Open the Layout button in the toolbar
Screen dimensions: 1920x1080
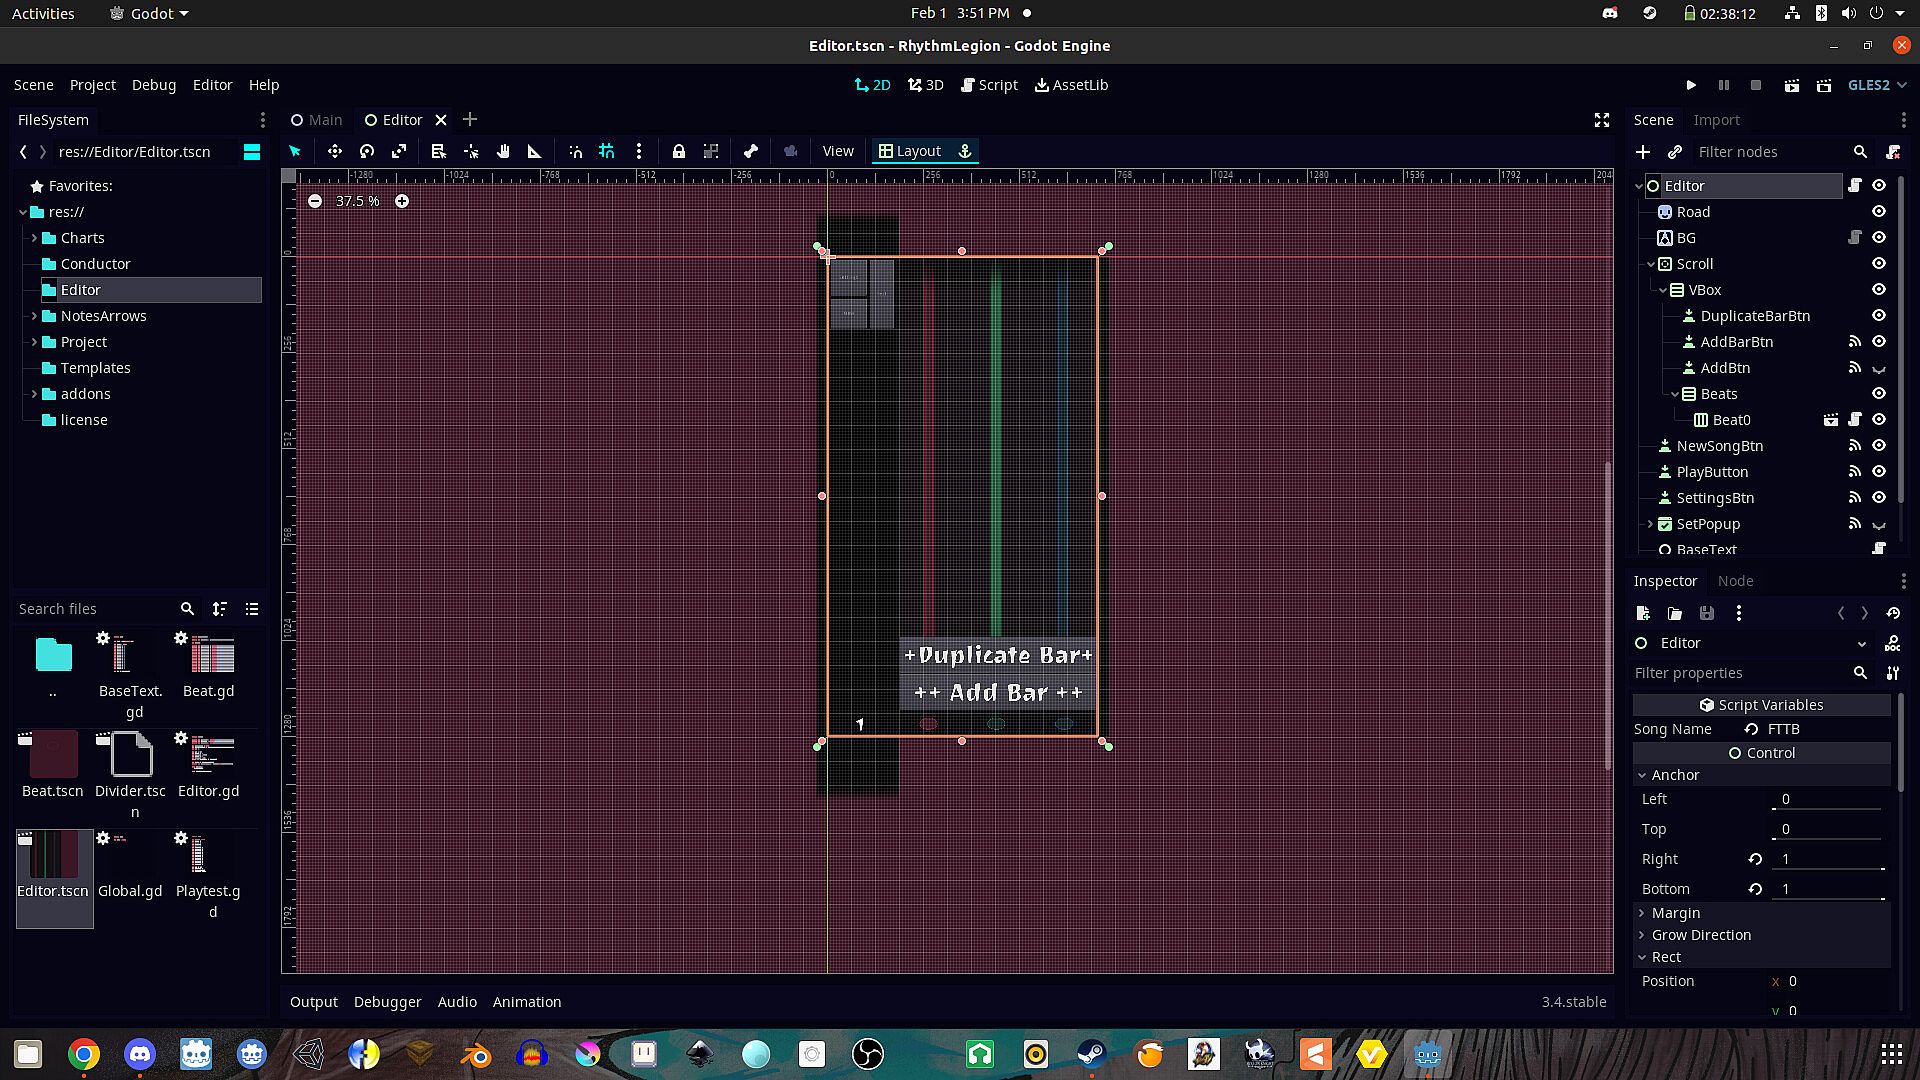(910, 151)
